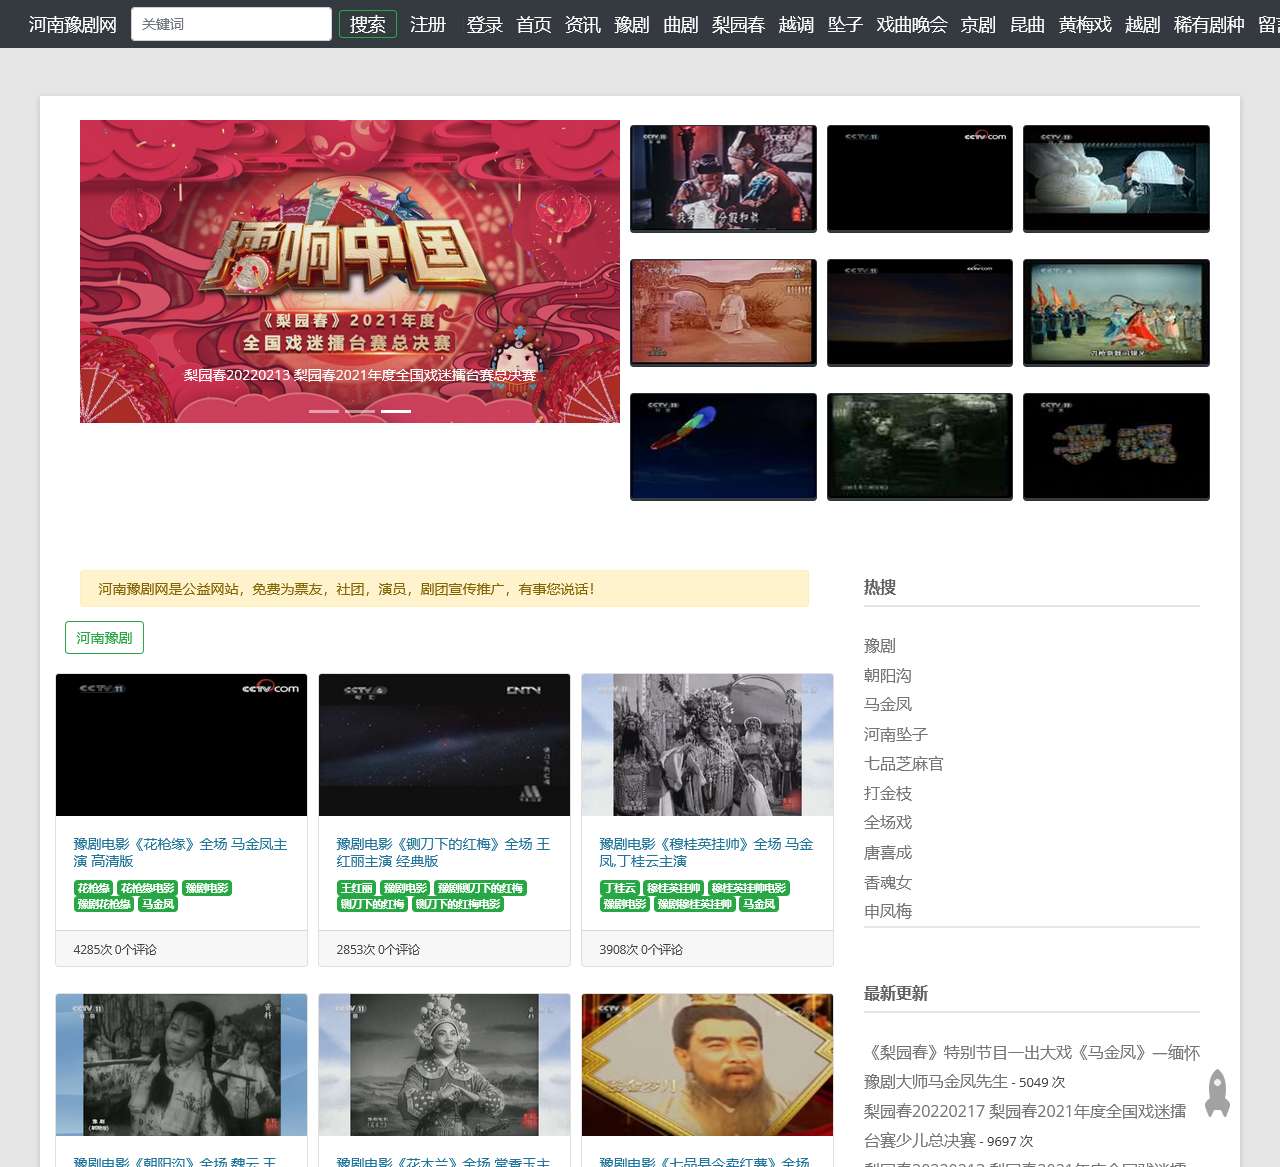
Task: Click the 王红丽 green tag
Action: [356, 888]
